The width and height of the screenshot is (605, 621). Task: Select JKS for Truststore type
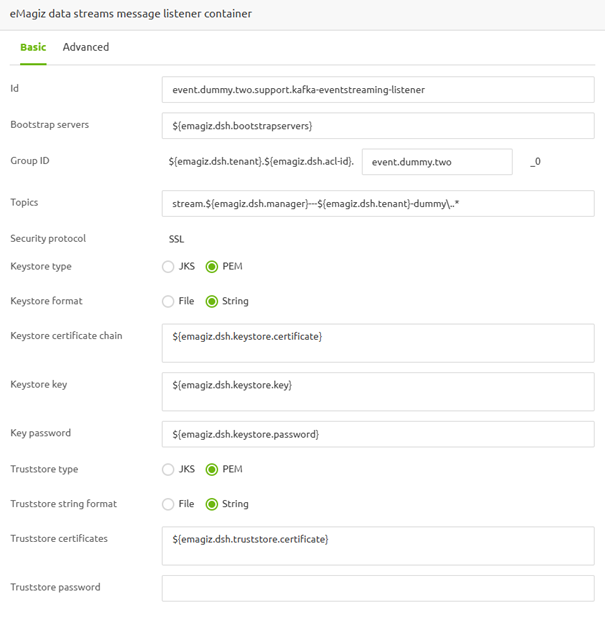(168, 469)
